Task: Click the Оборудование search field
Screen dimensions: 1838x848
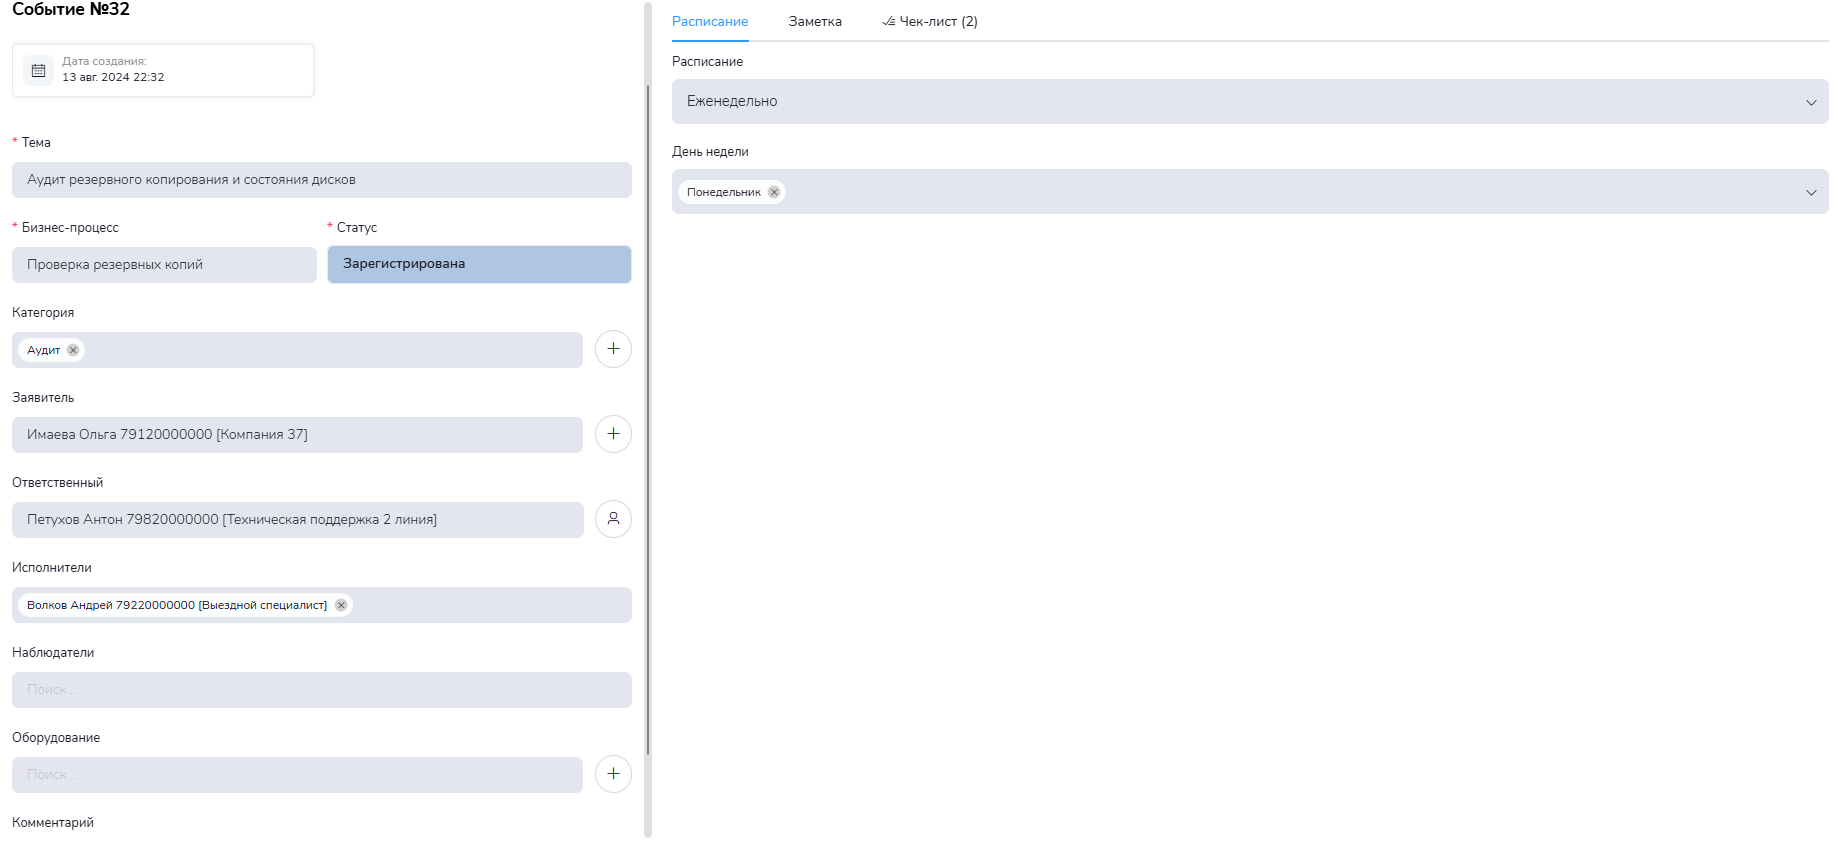Action: tap(297, 775)
